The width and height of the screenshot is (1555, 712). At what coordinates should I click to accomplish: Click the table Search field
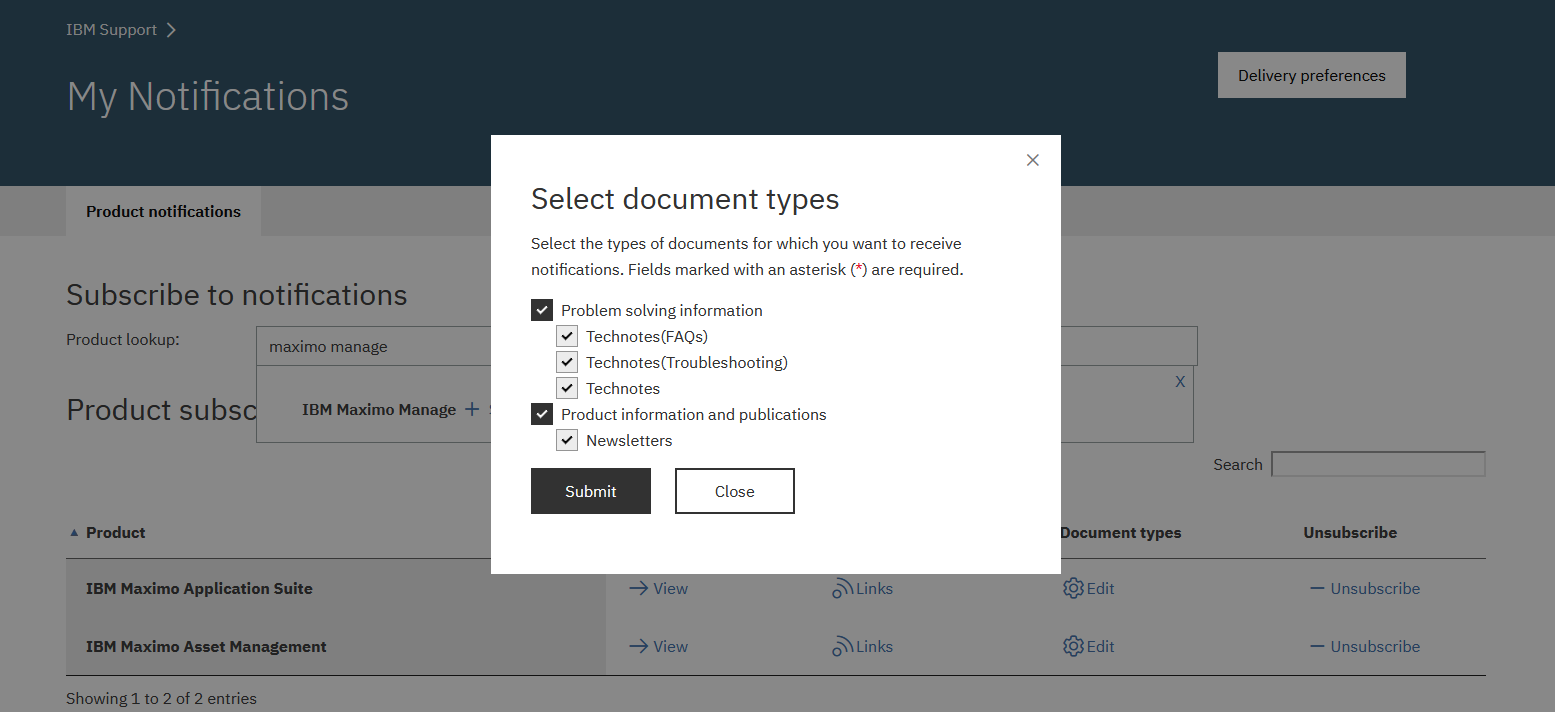(1378, 464)
